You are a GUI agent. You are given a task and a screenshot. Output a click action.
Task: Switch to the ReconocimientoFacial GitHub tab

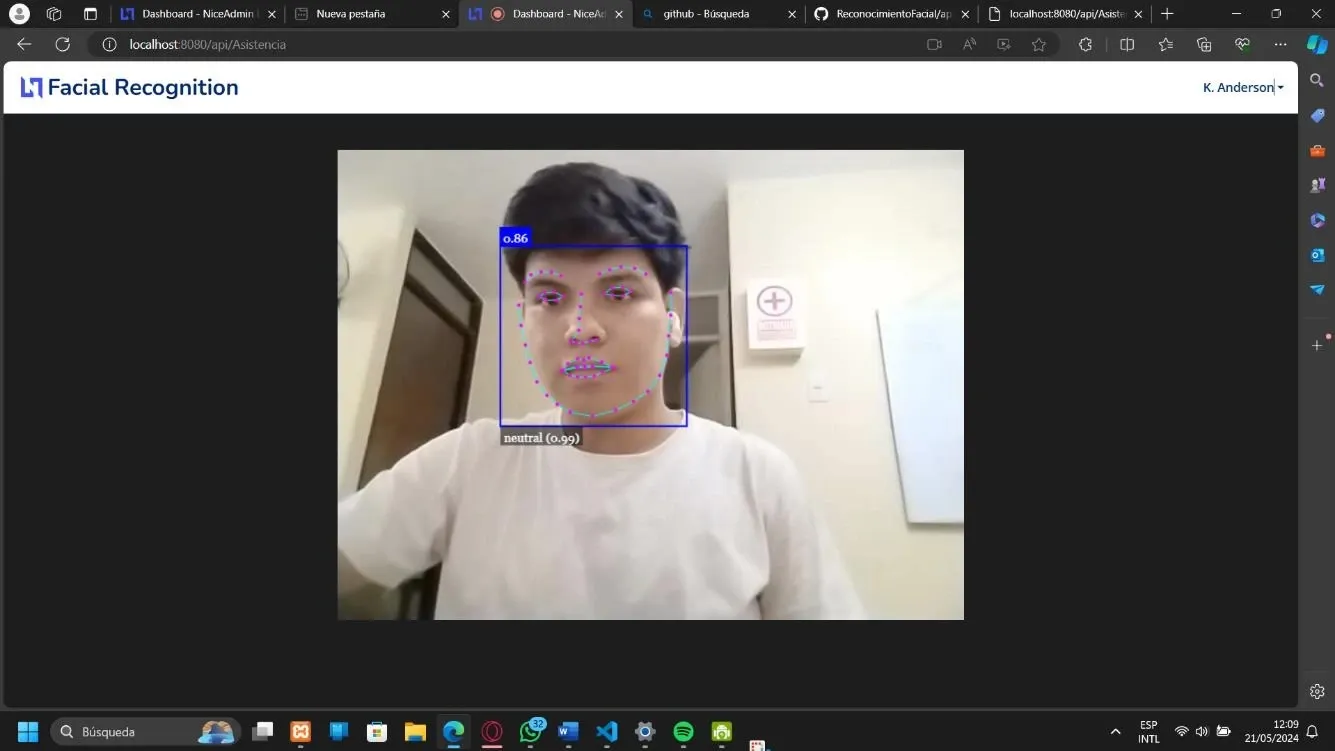890,14
